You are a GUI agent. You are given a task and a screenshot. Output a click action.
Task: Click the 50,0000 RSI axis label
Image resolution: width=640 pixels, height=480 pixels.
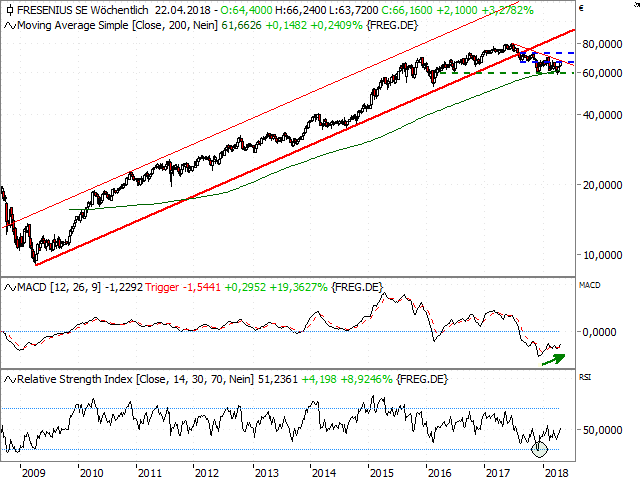[602, 430]
